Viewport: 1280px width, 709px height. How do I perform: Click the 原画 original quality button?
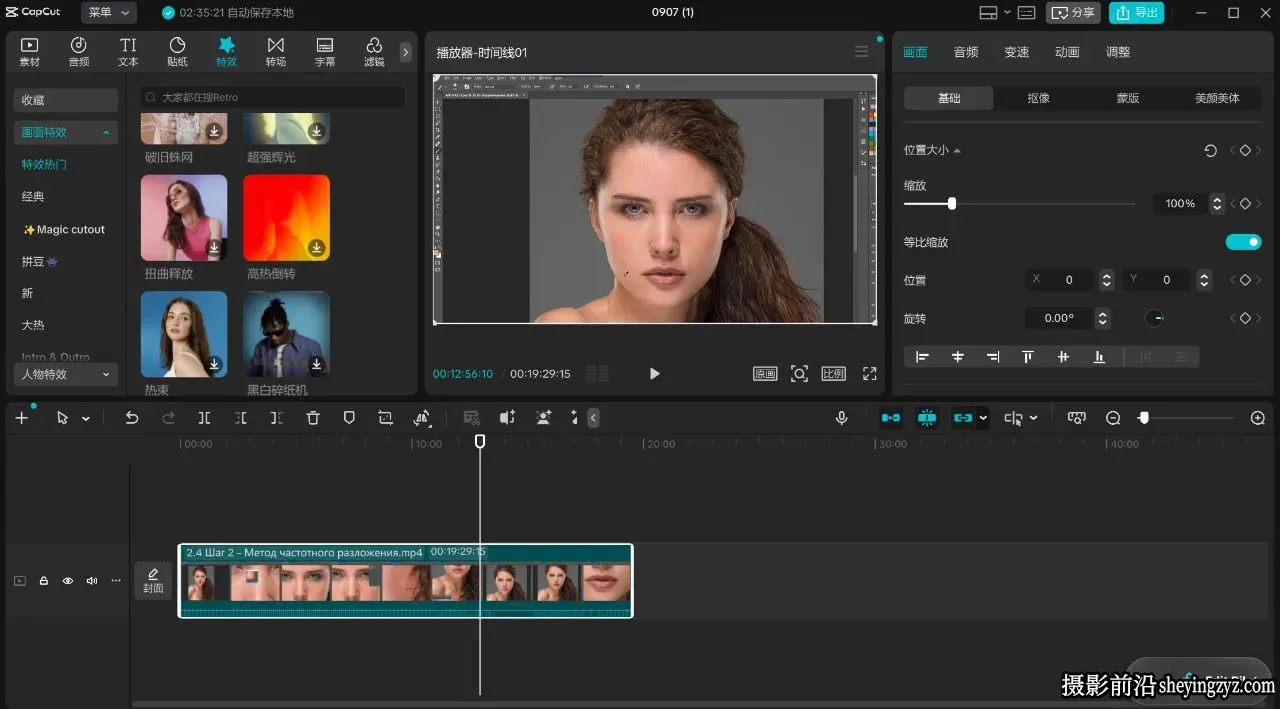coord(765,373)
